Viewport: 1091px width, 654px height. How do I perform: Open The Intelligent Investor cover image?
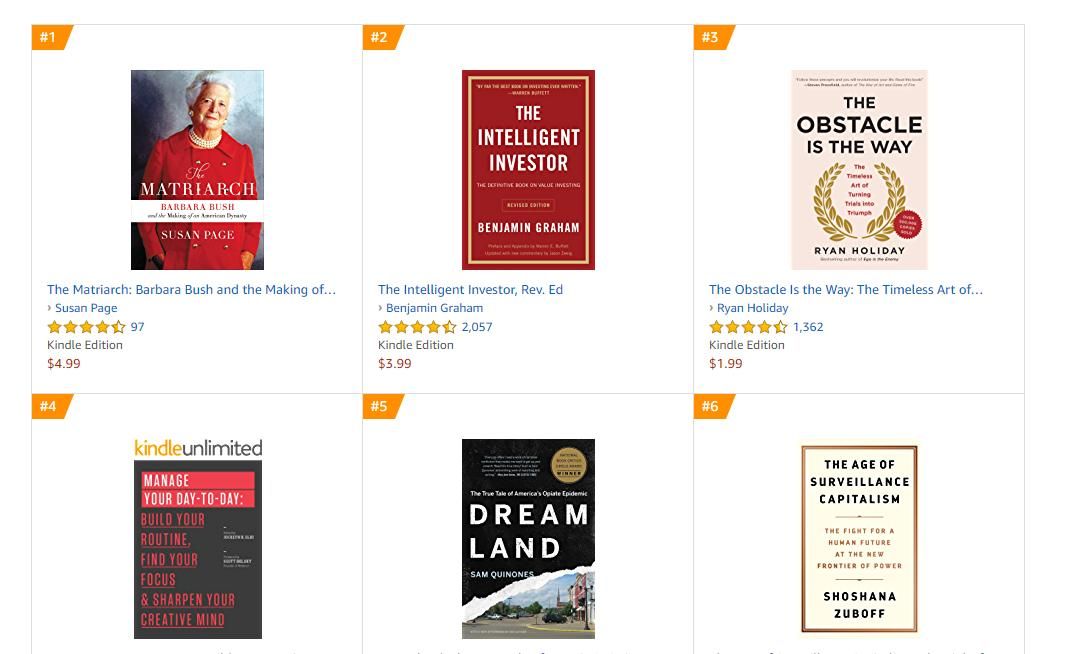pos(528,169)
